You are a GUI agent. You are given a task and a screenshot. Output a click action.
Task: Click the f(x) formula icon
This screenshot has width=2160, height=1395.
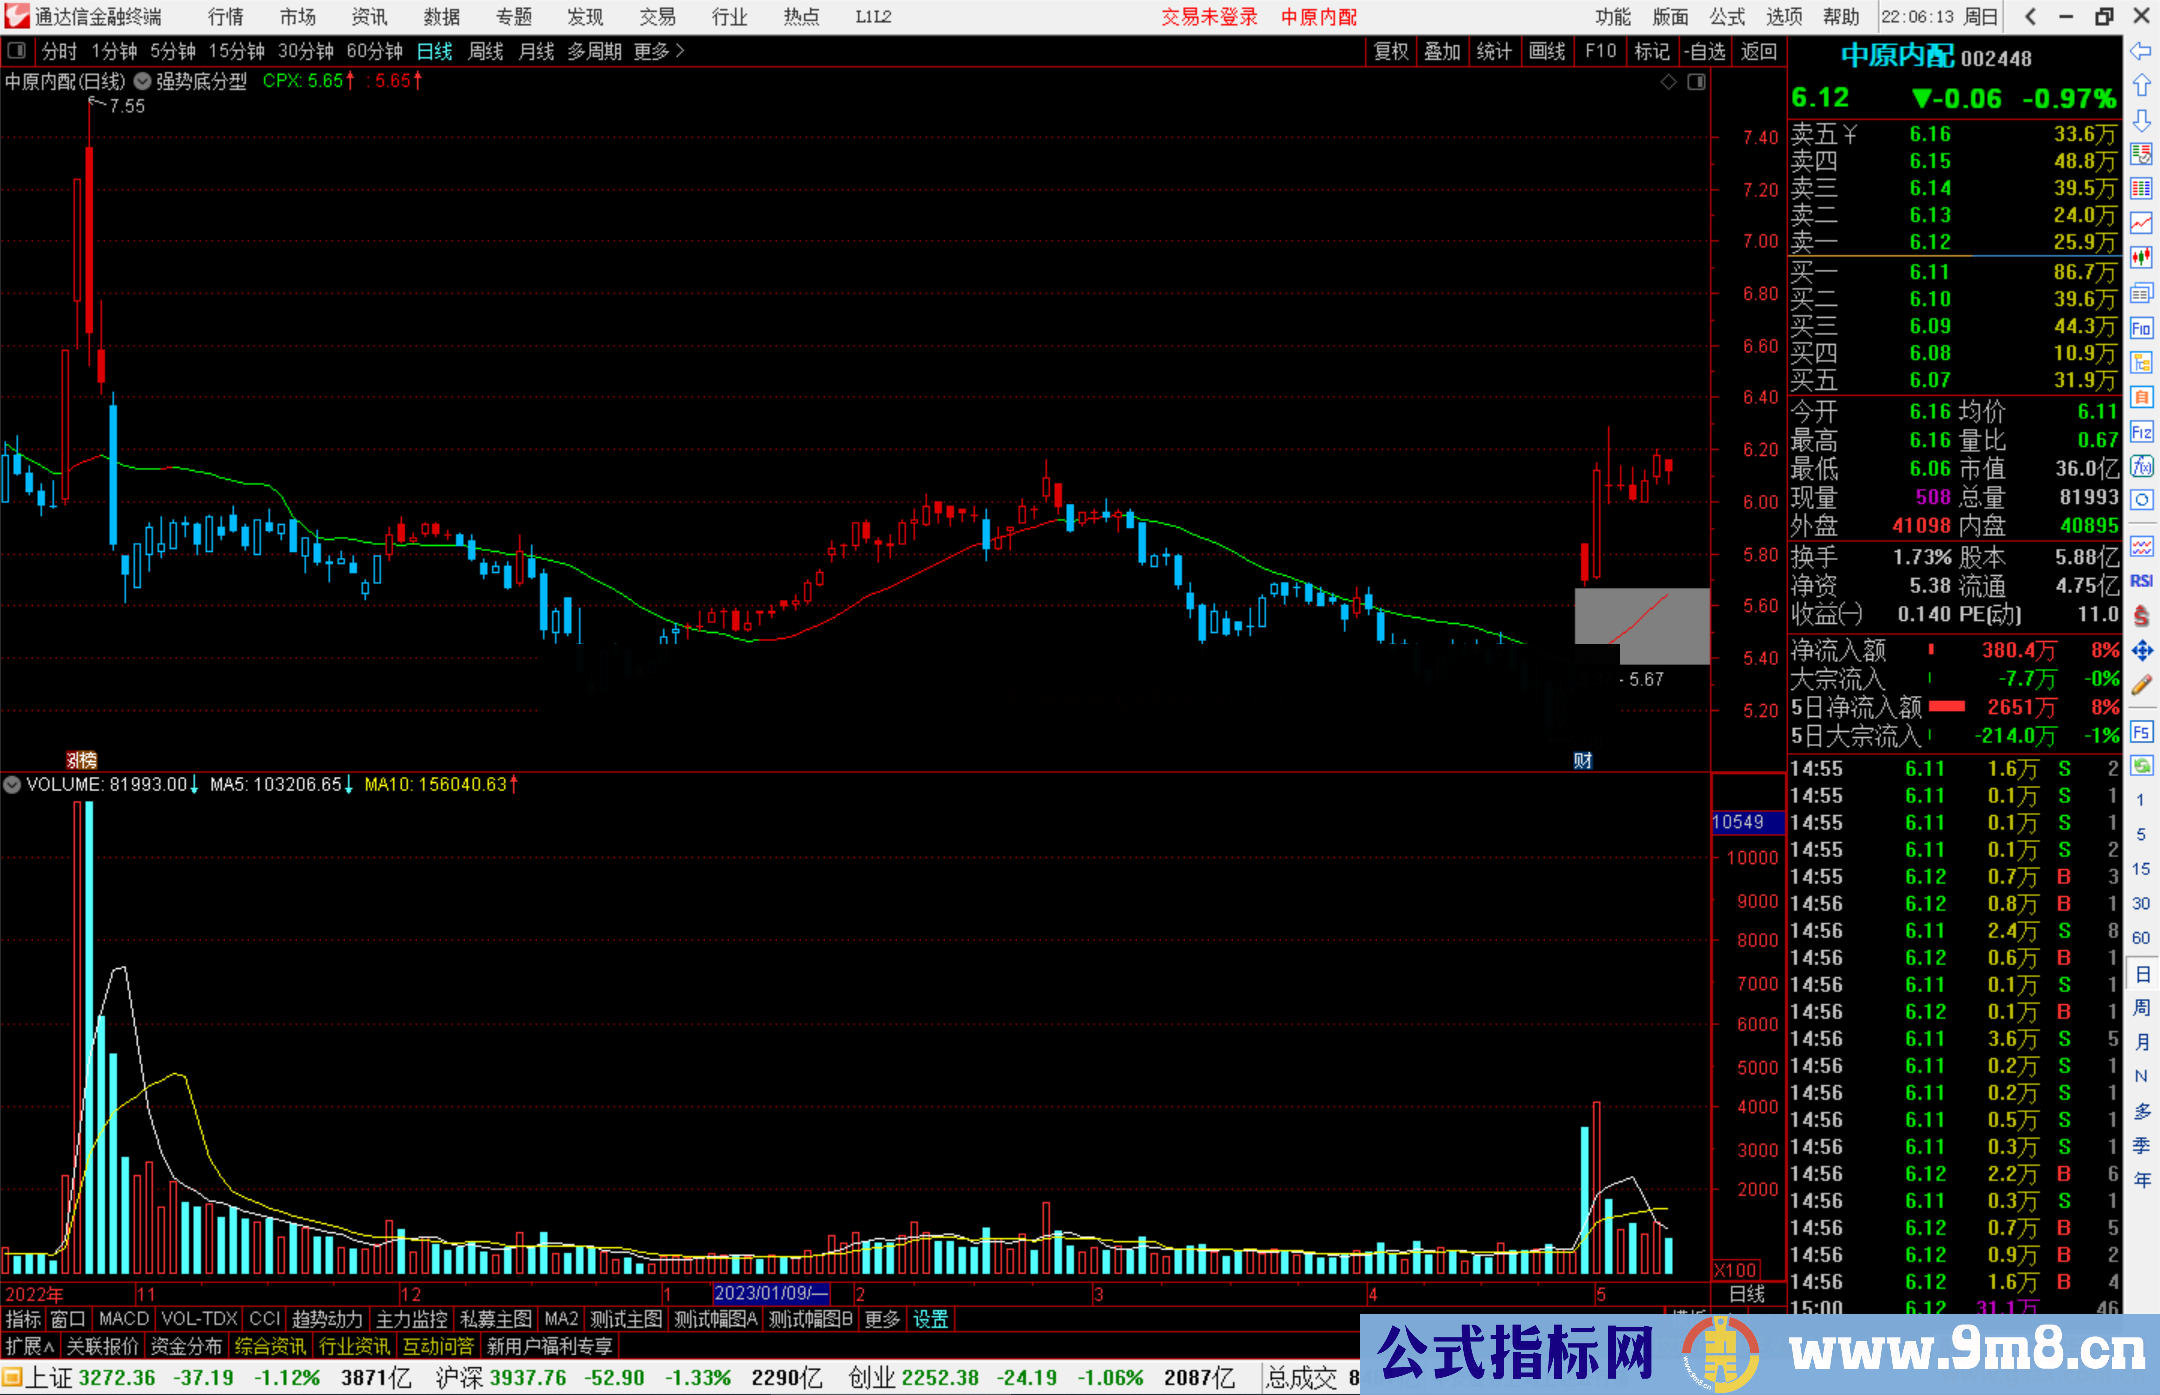click(x=2141, y=466)
